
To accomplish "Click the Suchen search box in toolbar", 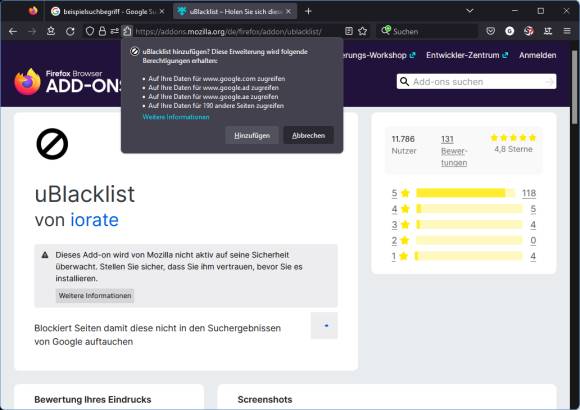I will (x=427, y=31).
